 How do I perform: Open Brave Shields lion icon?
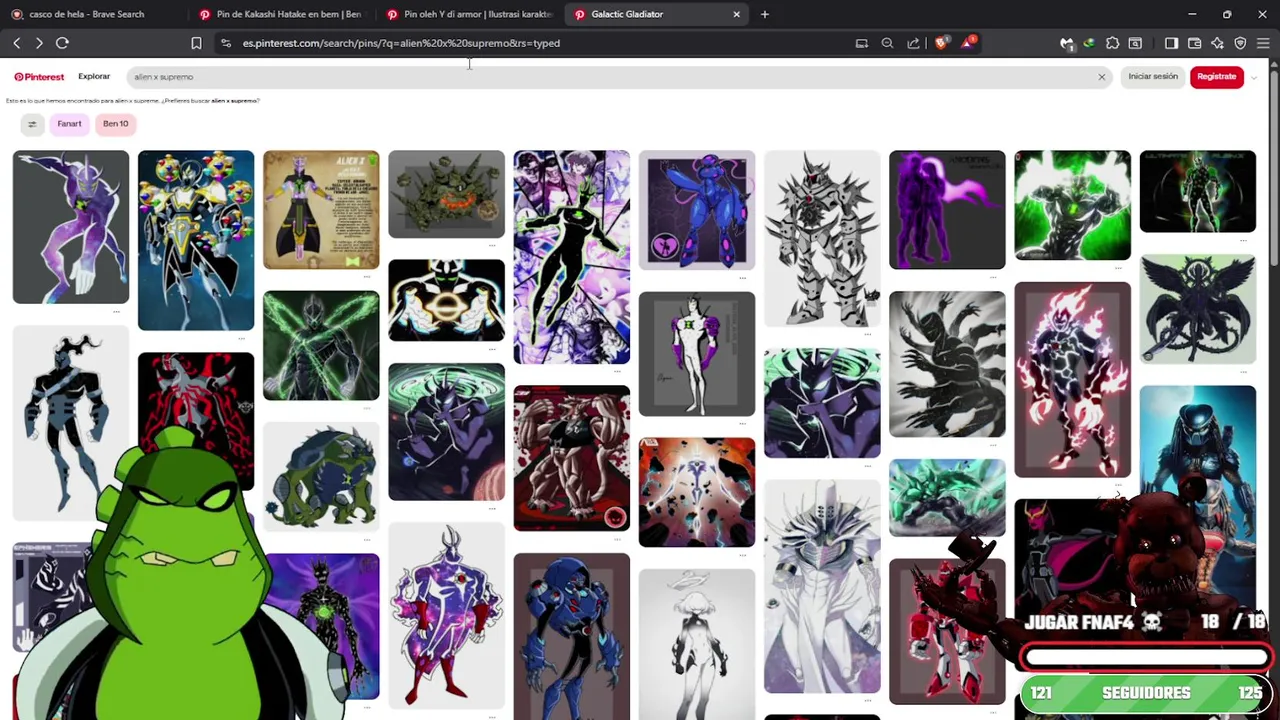point(941,43)
